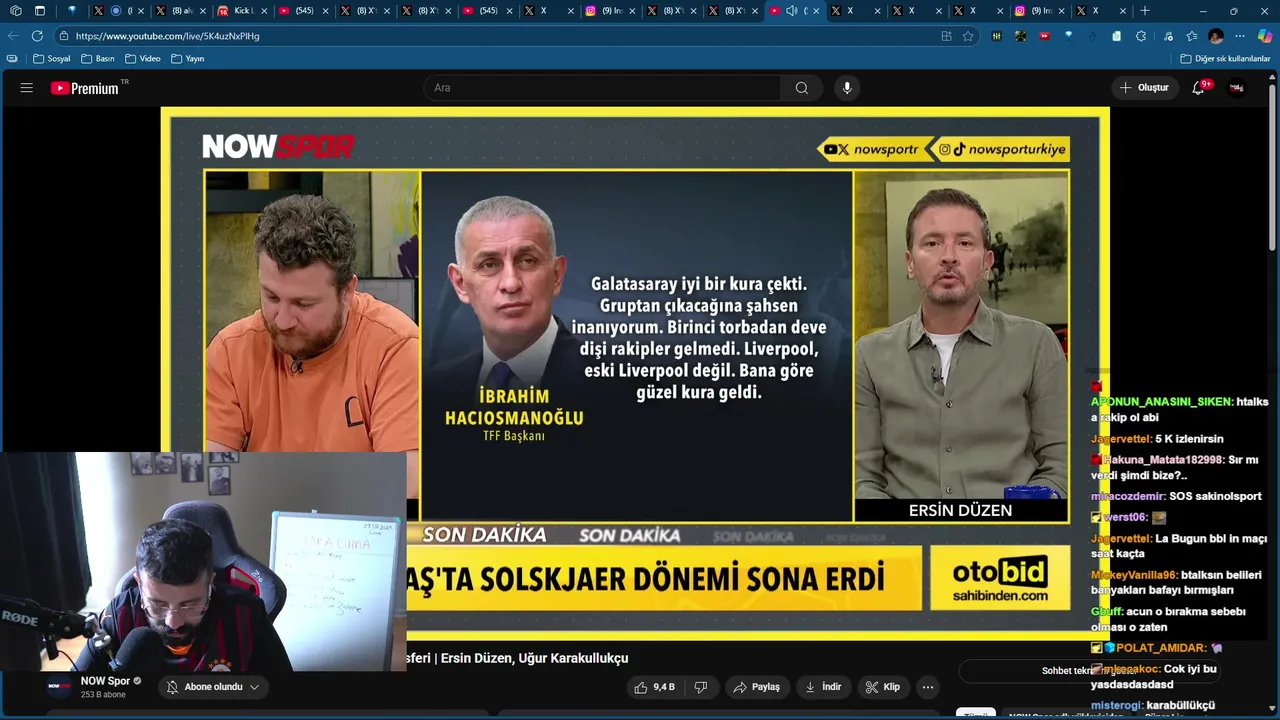Open the browser profile picture
1280x720 pixels.
[1216, 36]
